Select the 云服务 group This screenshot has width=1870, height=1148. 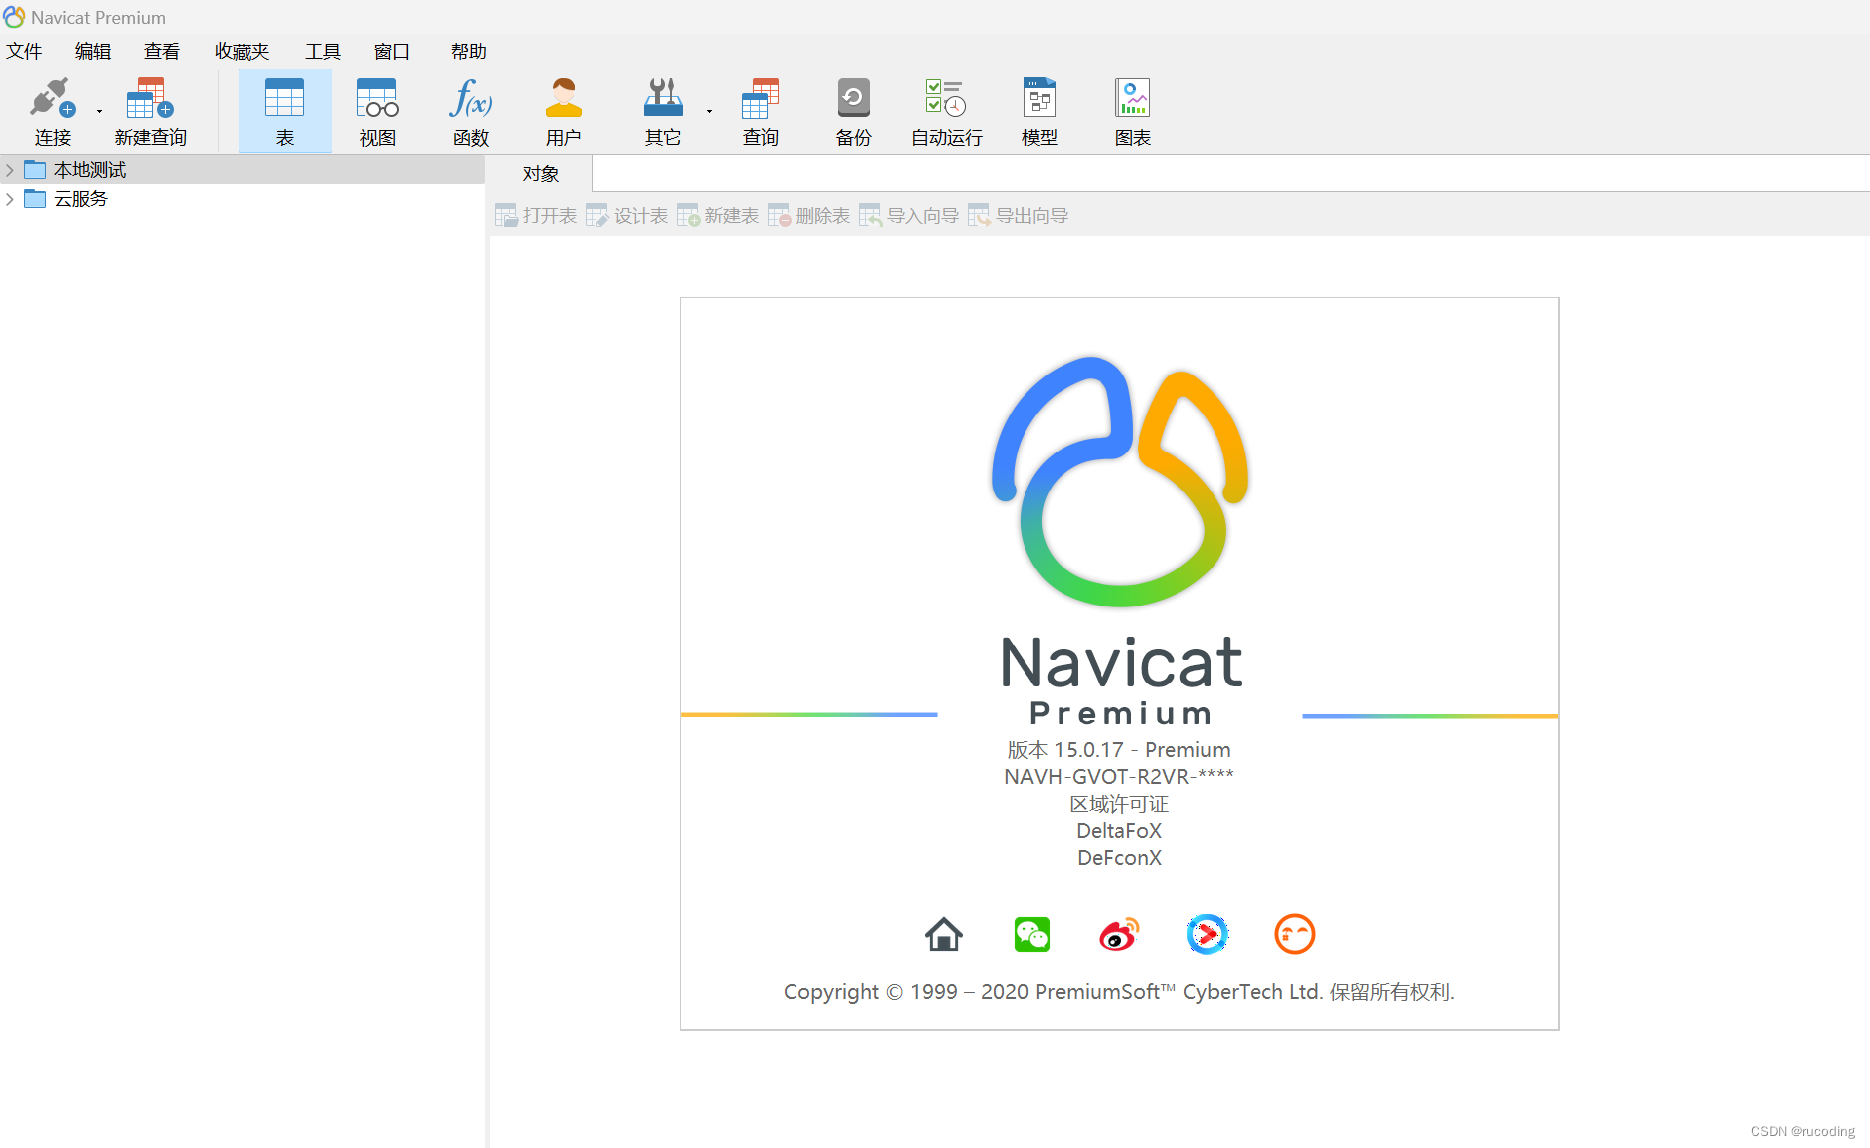tap(81, 199)
